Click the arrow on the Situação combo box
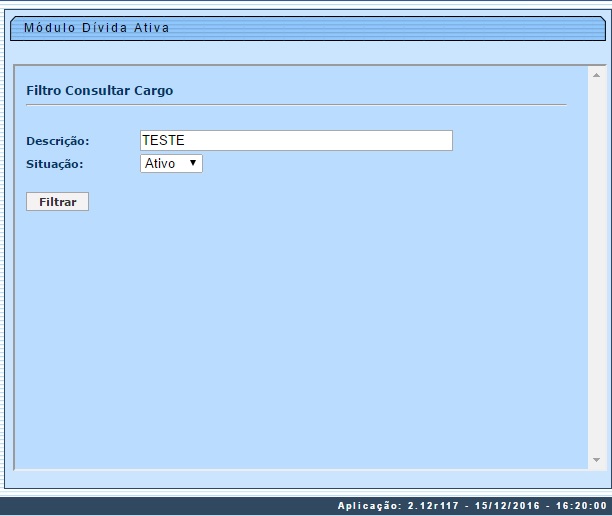The height and width of the screenshot is (516, 612). (x=192, y=163)
